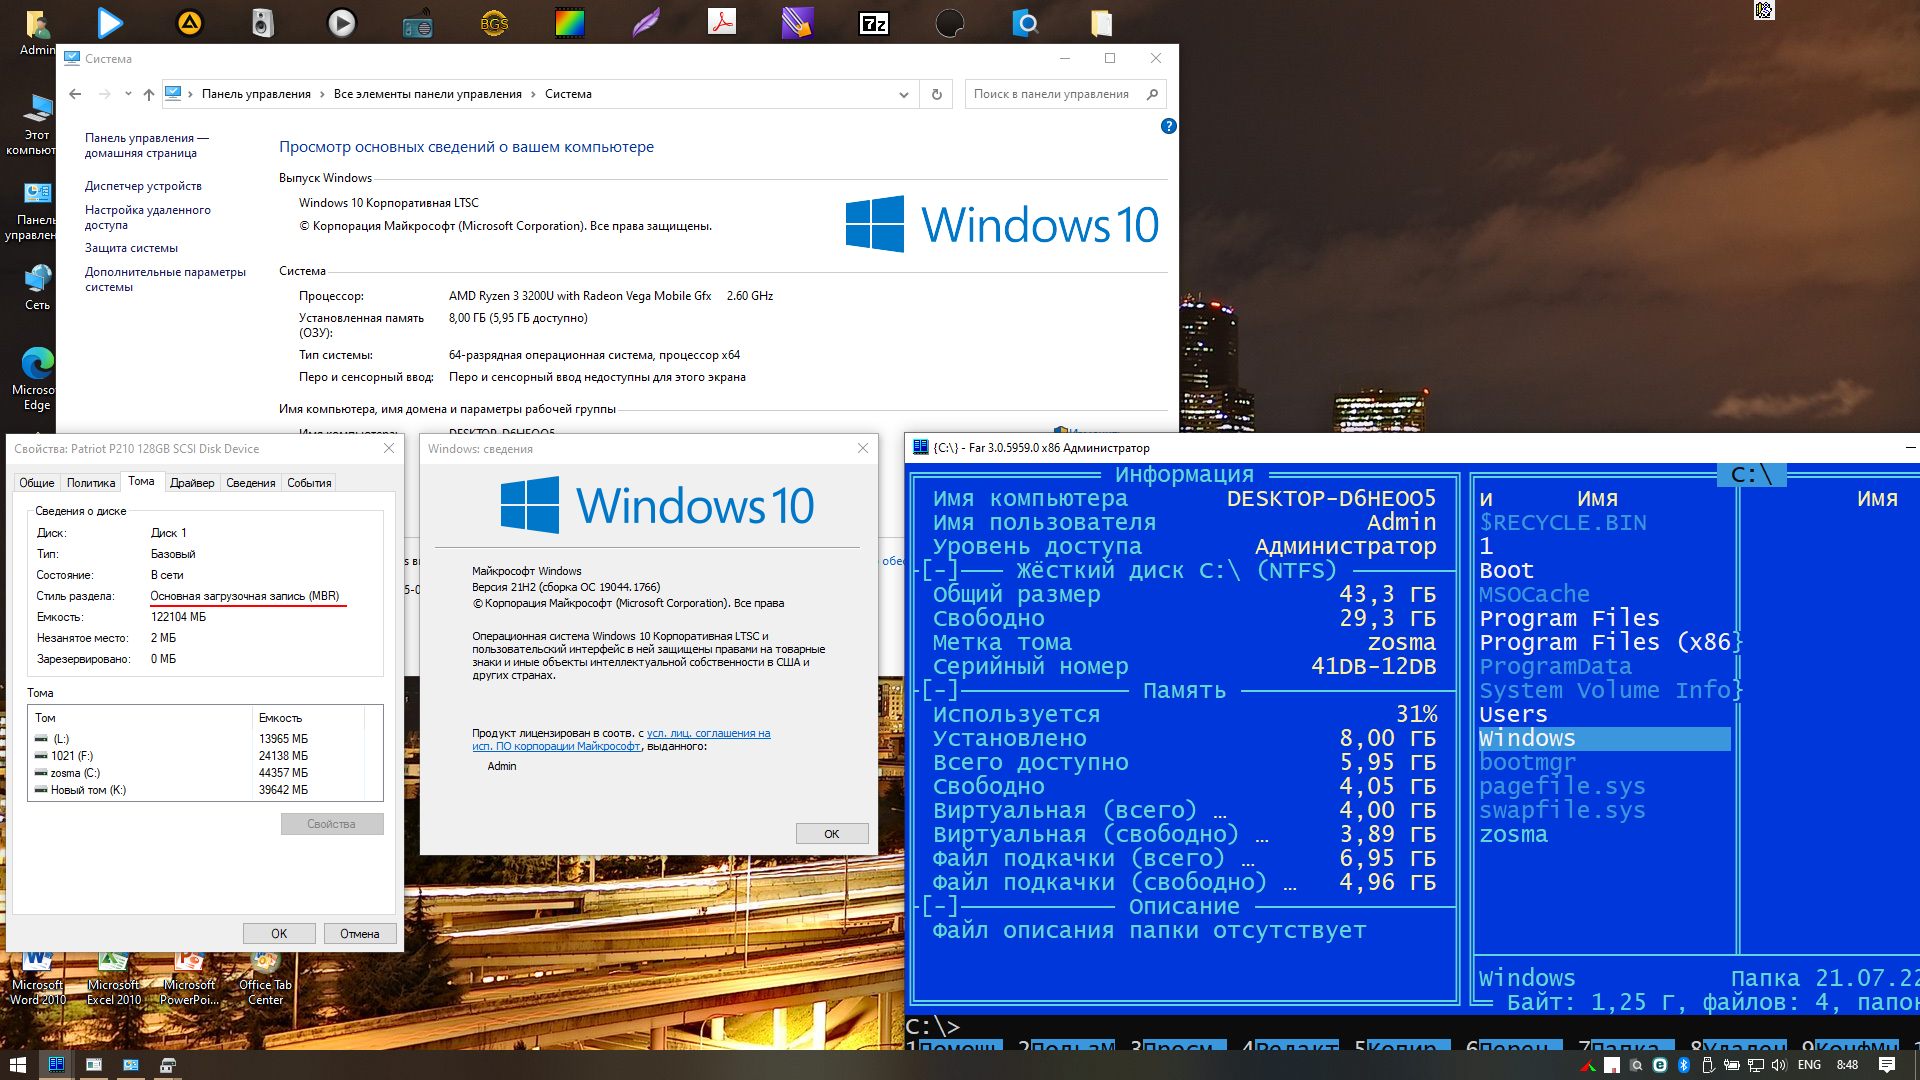
Task: Click the blue help question mark icon
Action: click(1168, 126)
